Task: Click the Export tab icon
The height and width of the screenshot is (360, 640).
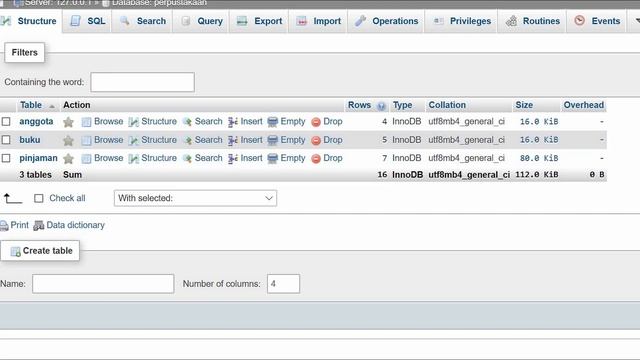Action: 242,21
